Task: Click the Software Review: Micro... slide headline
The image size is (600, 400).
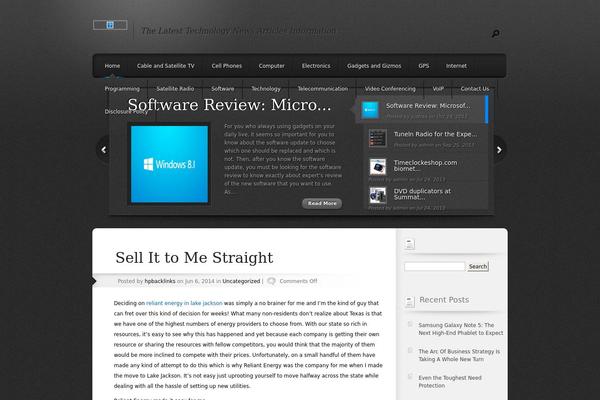Action: click(x=229, y=104)
